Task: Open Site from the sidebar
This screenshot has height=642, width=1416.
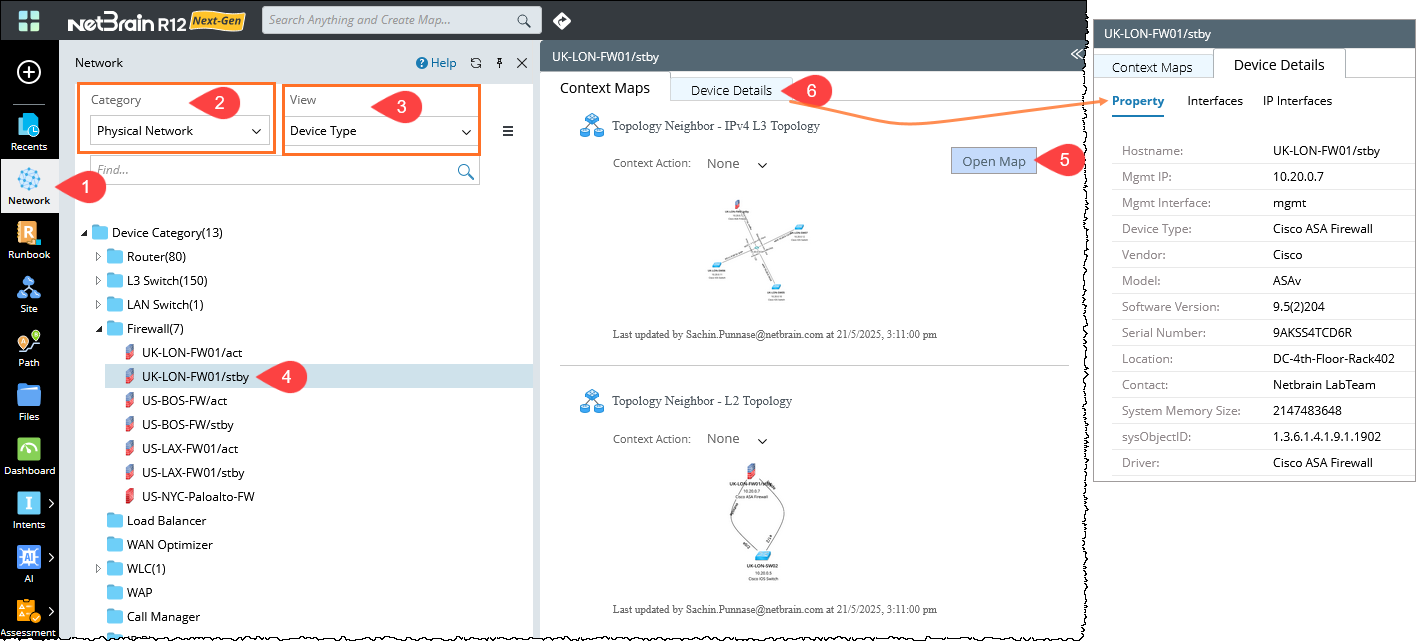Action: 29,294
